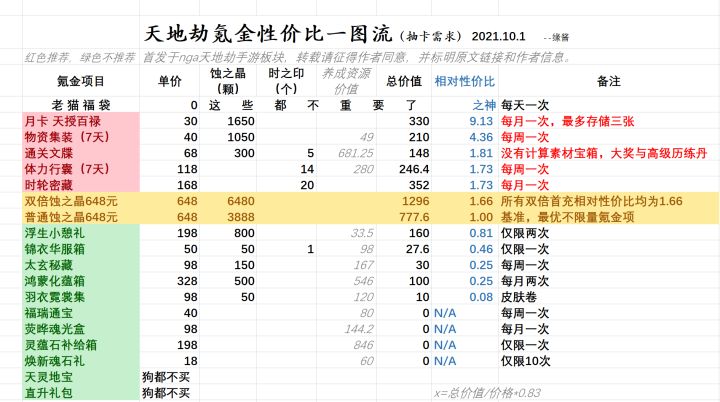Image resolution: width=720 pixels, height=402 pixels.
Task: Select the 荧晔魂光盒 cell
Action: point(55,329)
